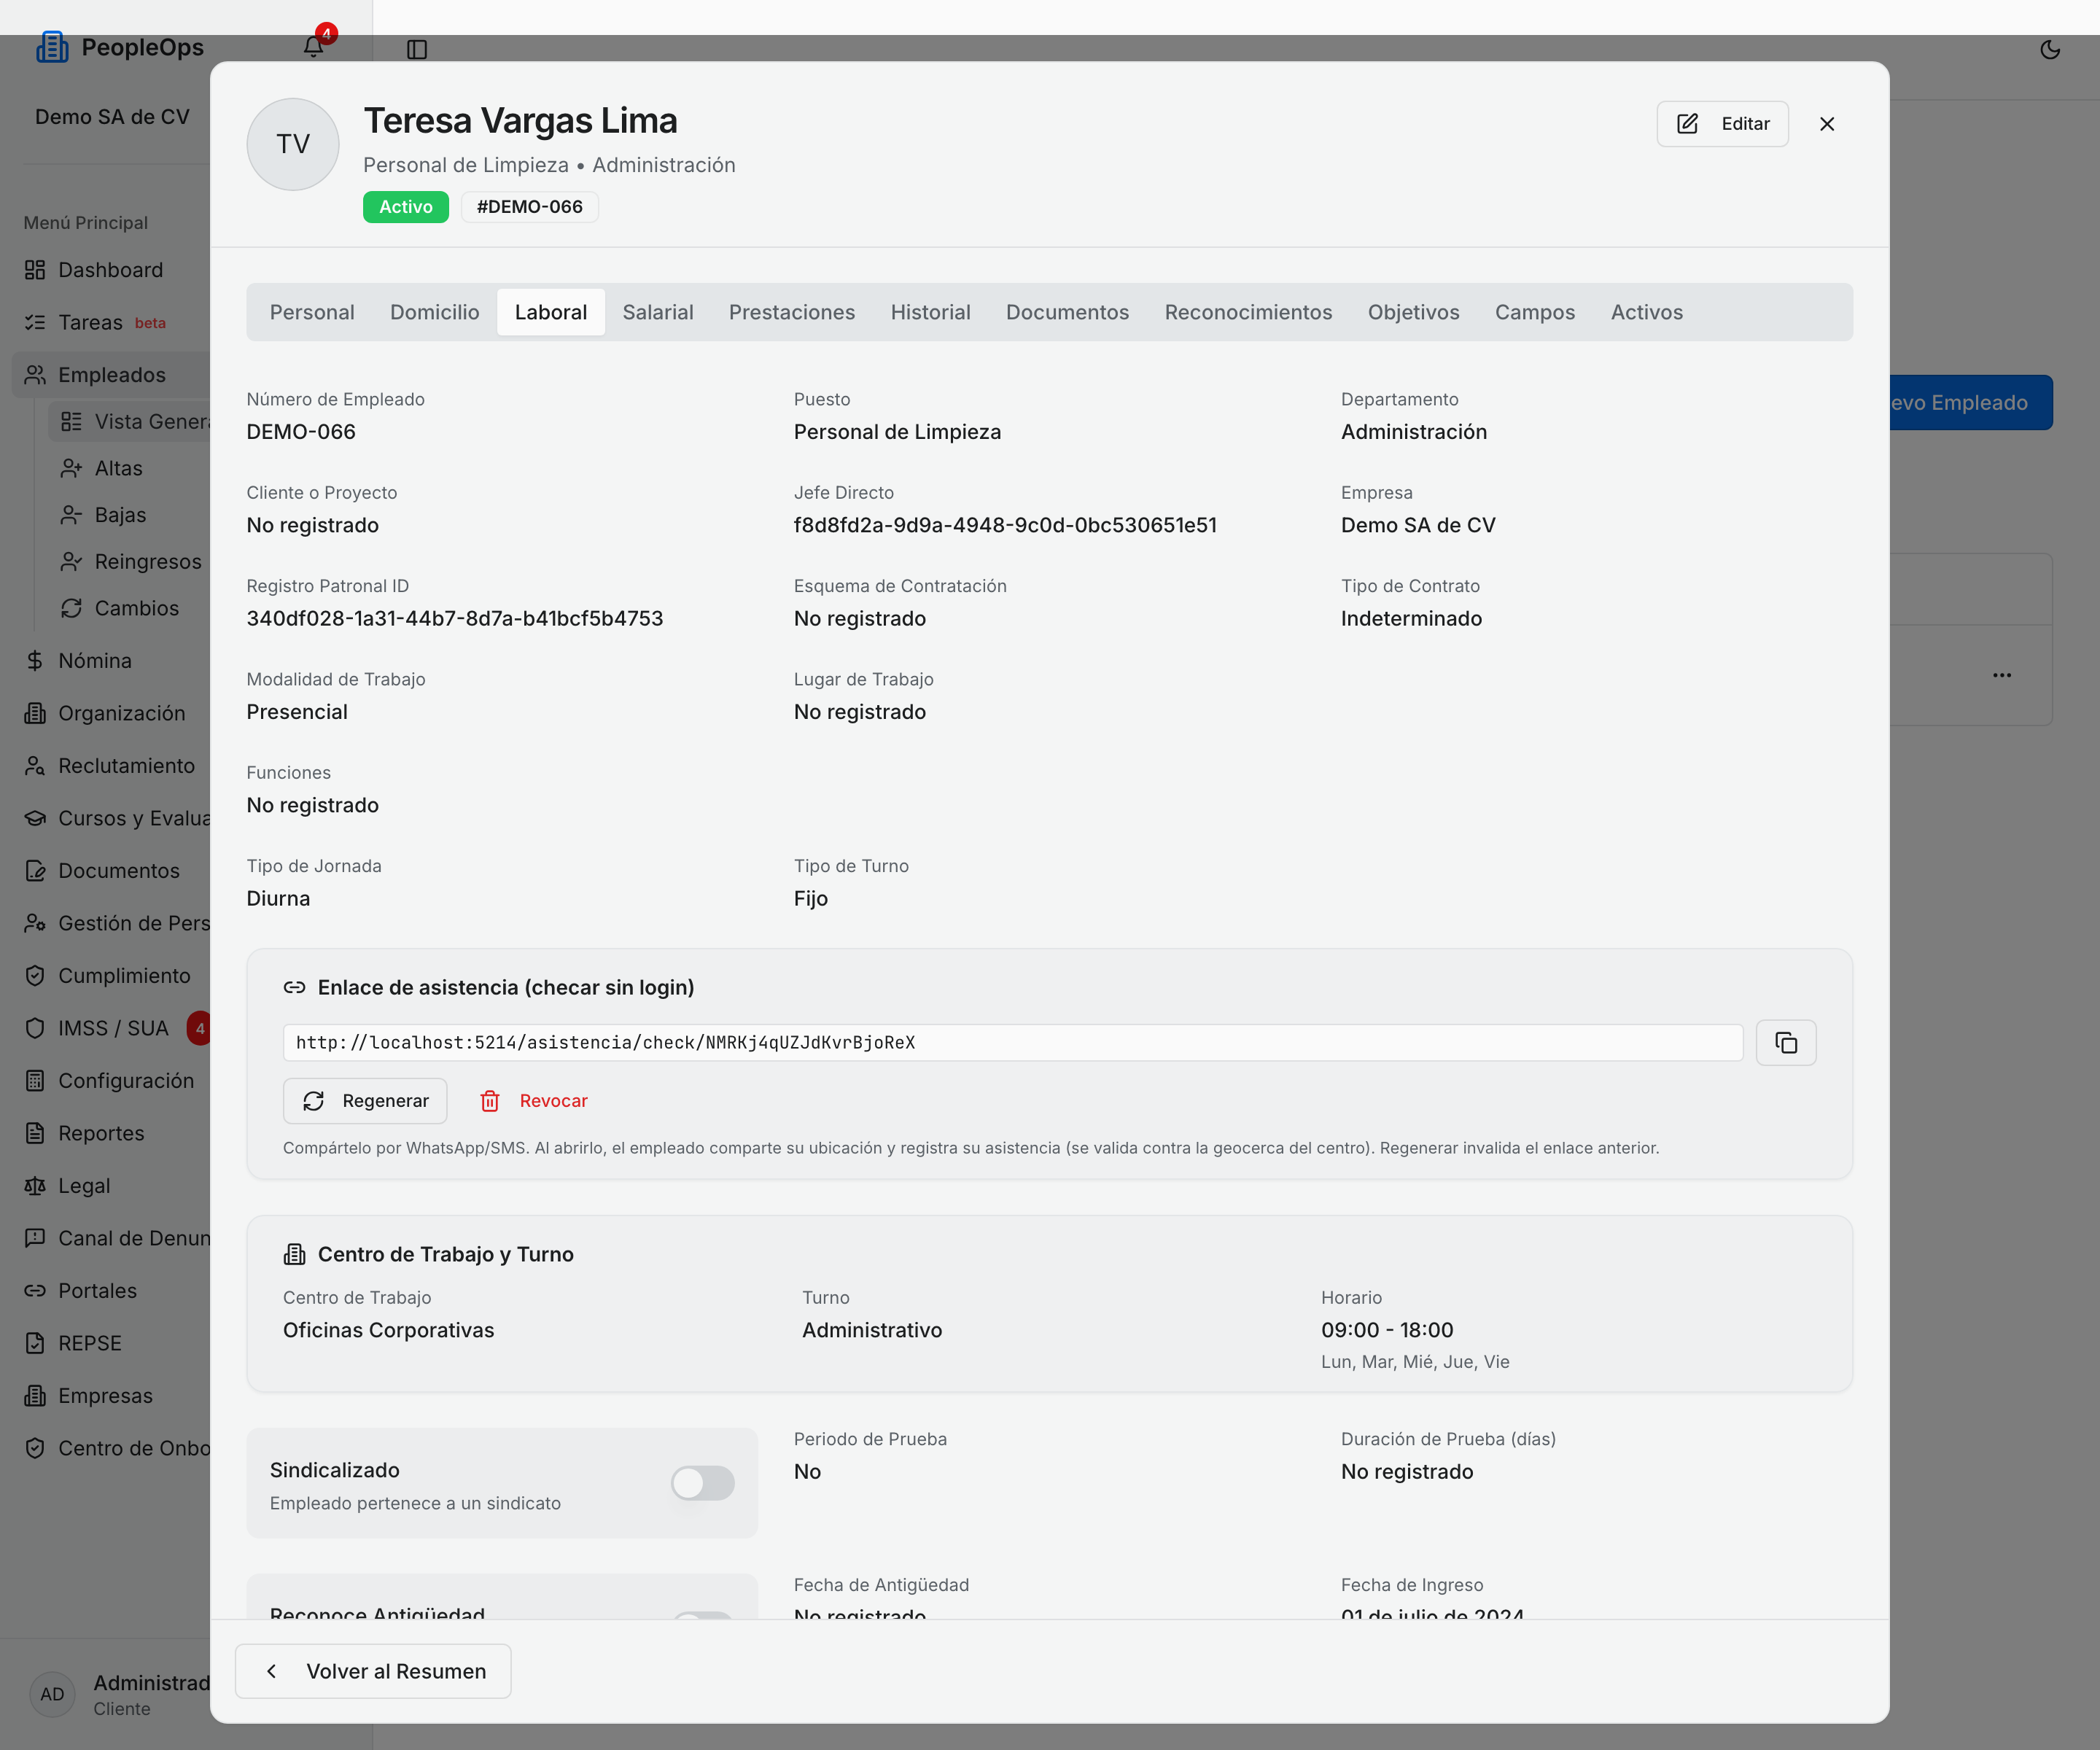The image size is (2100, 1750).
Task: Expand the Empleados menu section
Action: click(x=112, y=375)
